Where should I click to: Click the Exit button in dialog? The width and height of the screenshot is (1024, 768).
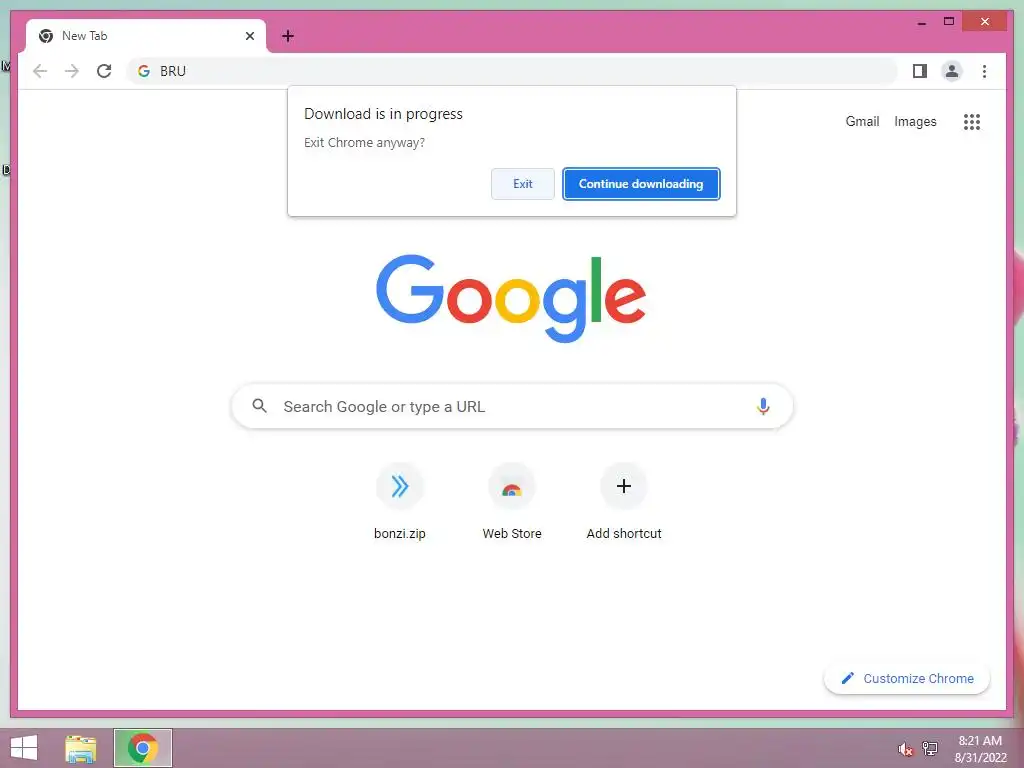[522, 184]
